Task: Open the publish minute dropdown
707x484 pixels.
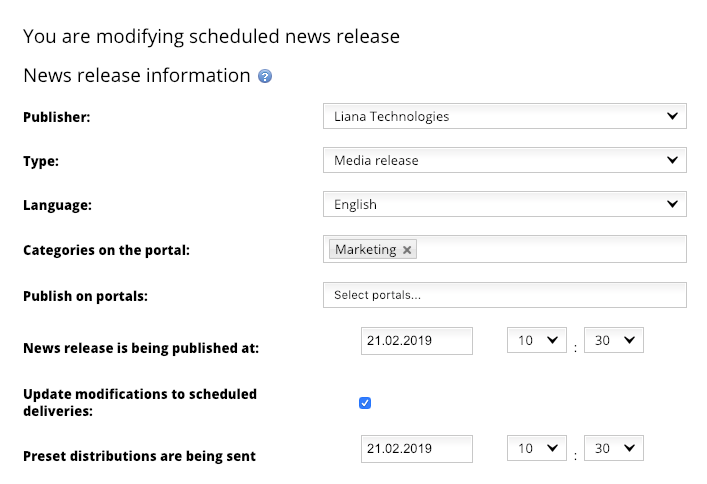Action: (x=614, y=340)
